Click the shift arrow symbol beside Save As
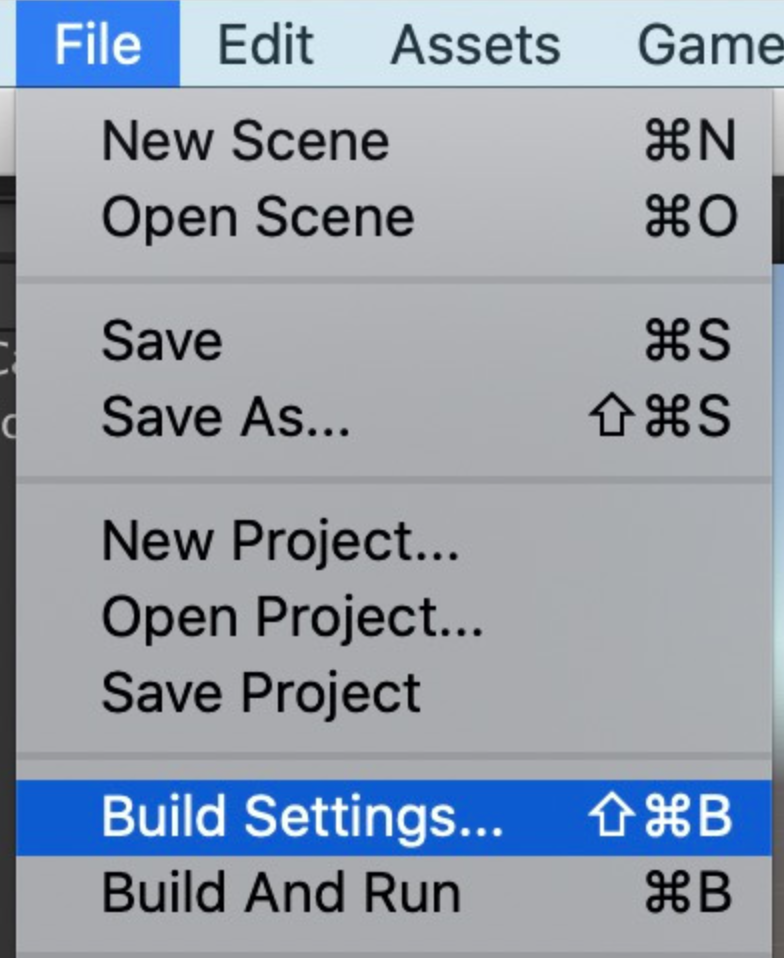 tap(610, 418)
